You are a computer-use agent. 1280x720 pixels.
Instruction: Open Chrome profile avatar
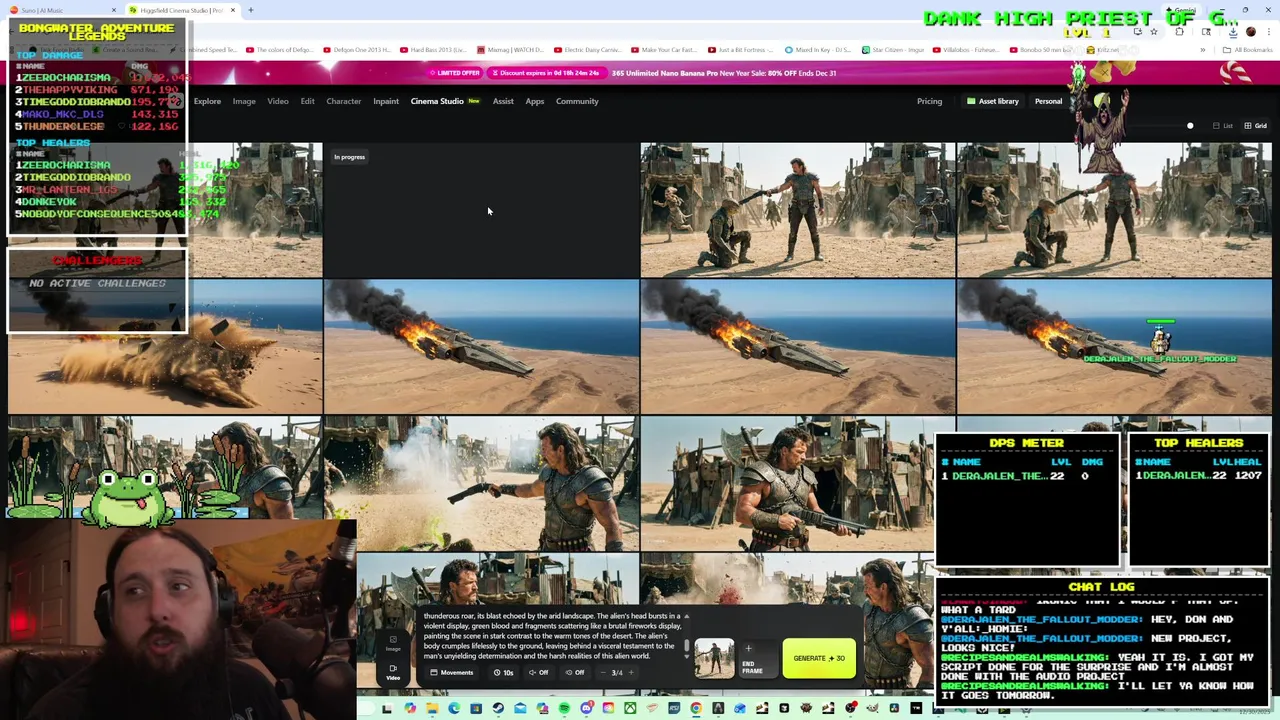[1251, 32]
